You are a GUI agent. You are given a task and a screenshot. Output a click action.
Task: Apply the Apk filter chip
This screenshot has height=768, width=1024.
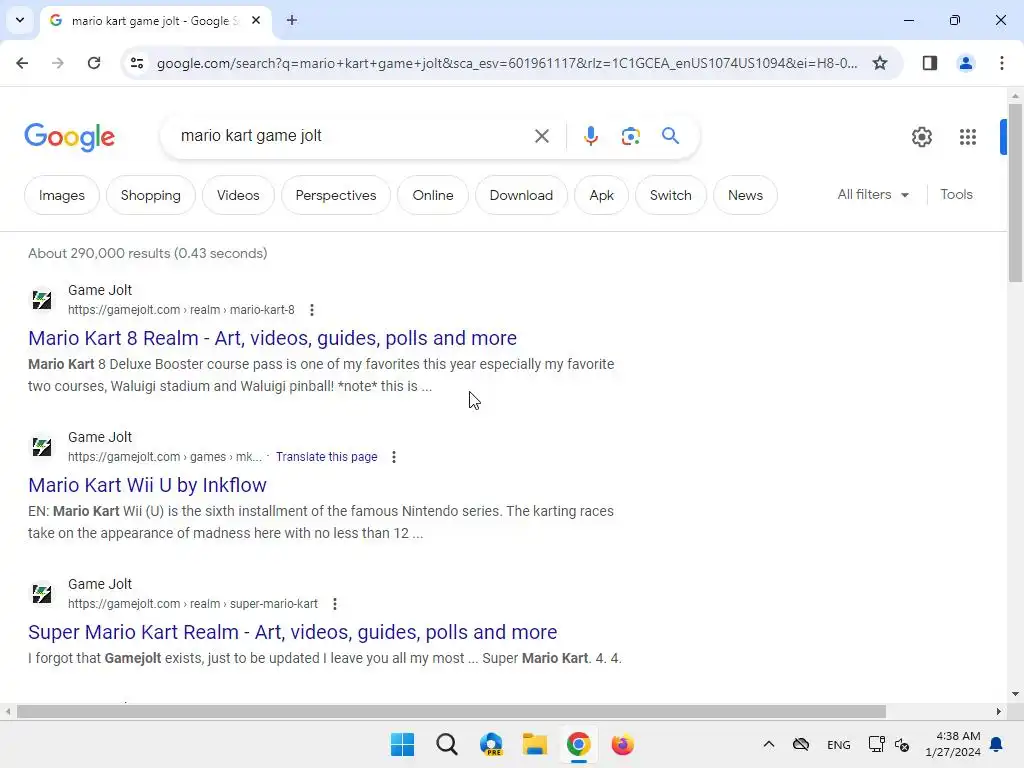tap(601, 195)
